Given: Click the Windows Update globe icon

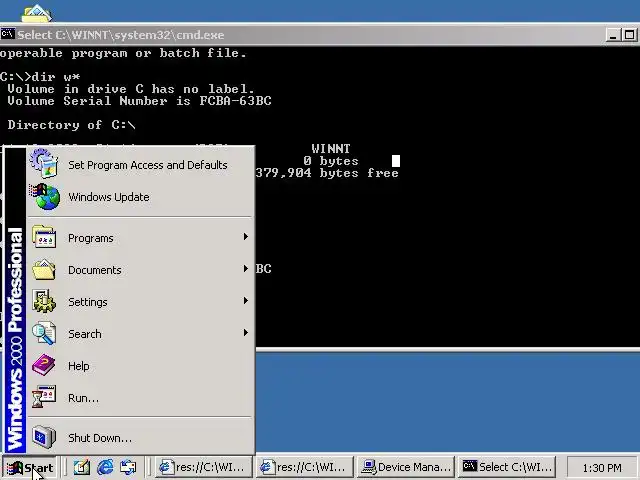Looking at the screenshot, I should tap(45, 197).
